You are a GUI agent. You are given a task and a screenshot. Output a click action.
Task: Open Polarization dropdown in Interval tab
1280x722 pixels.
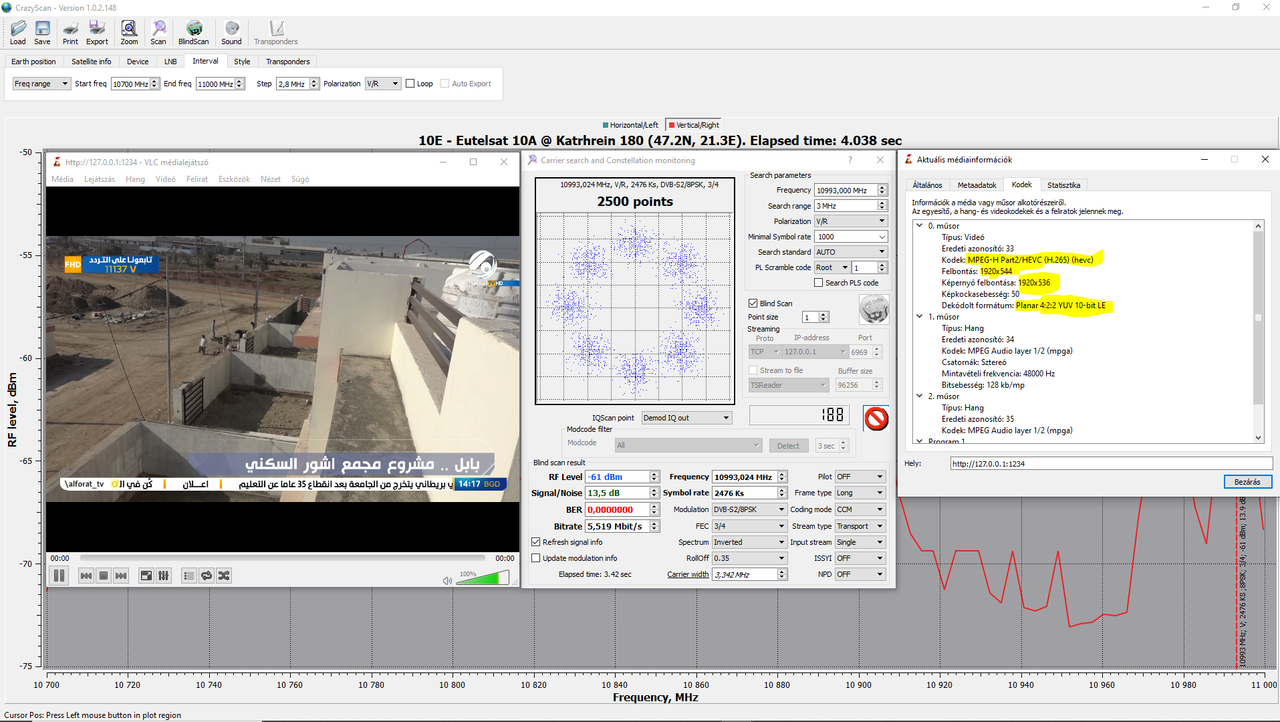382,84
